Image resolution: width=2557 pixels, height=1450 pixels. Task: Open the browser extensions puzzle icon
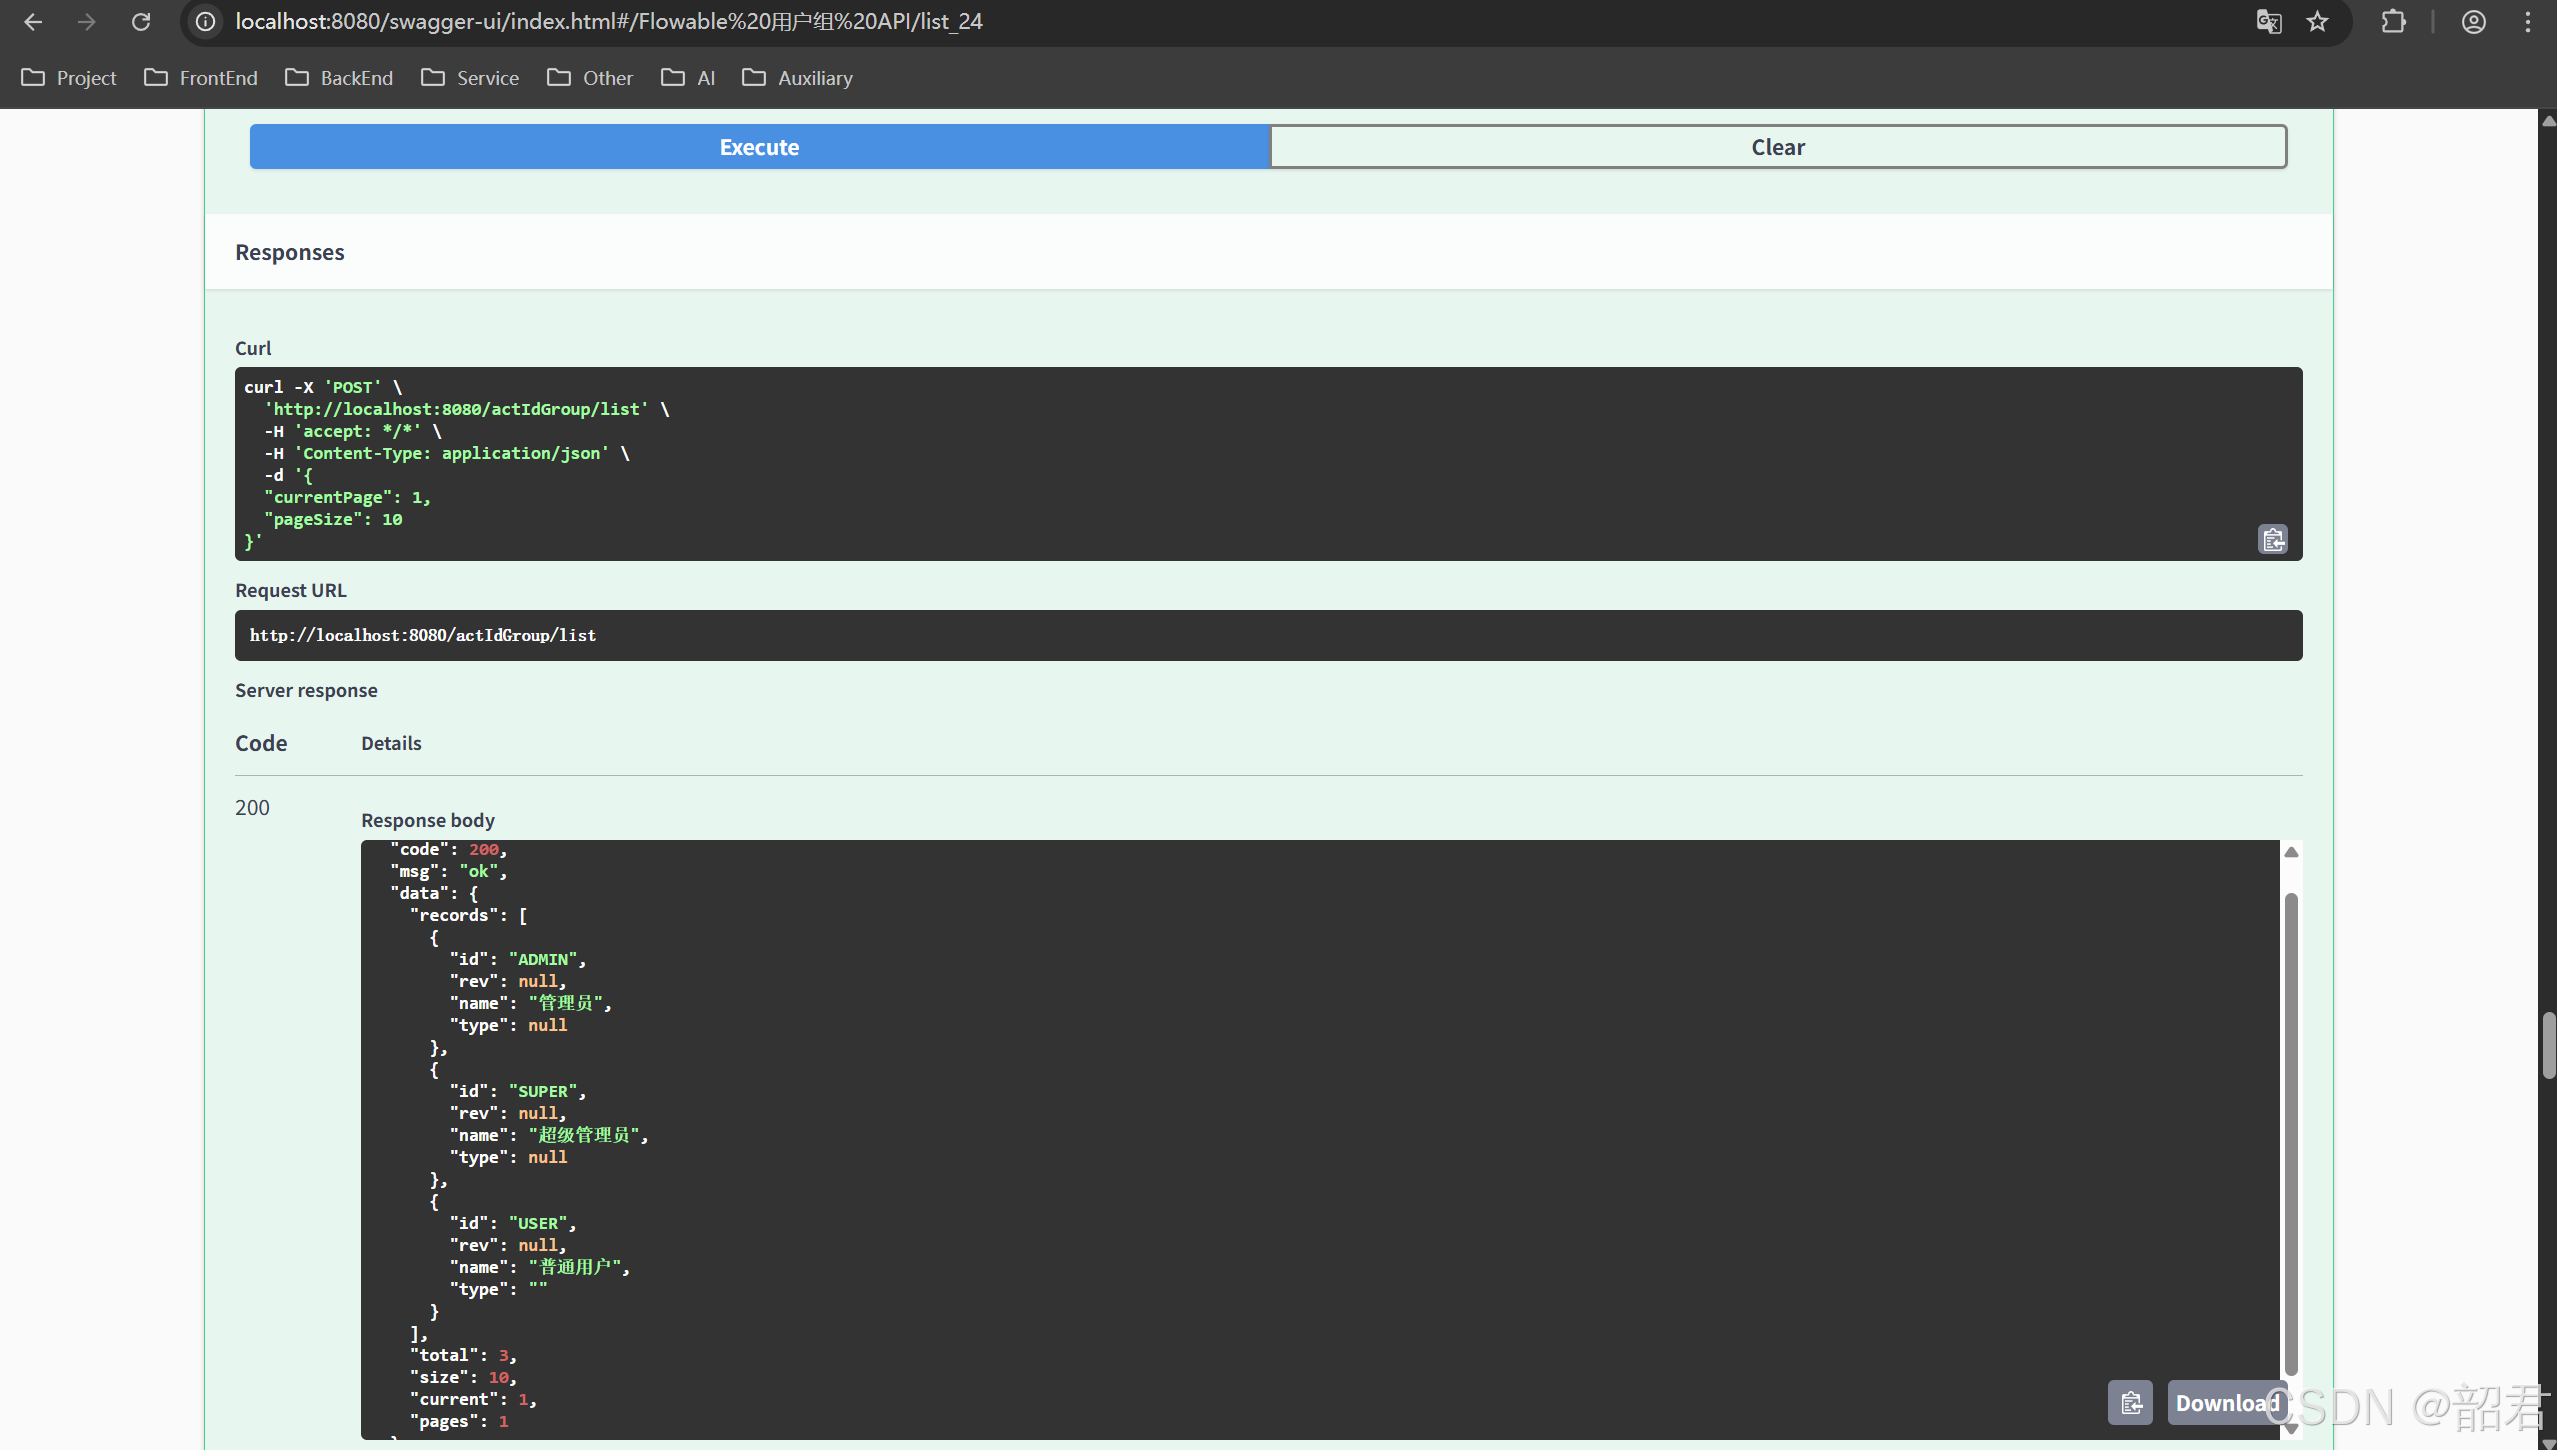pyautogui.click(x=2393, y=22)
